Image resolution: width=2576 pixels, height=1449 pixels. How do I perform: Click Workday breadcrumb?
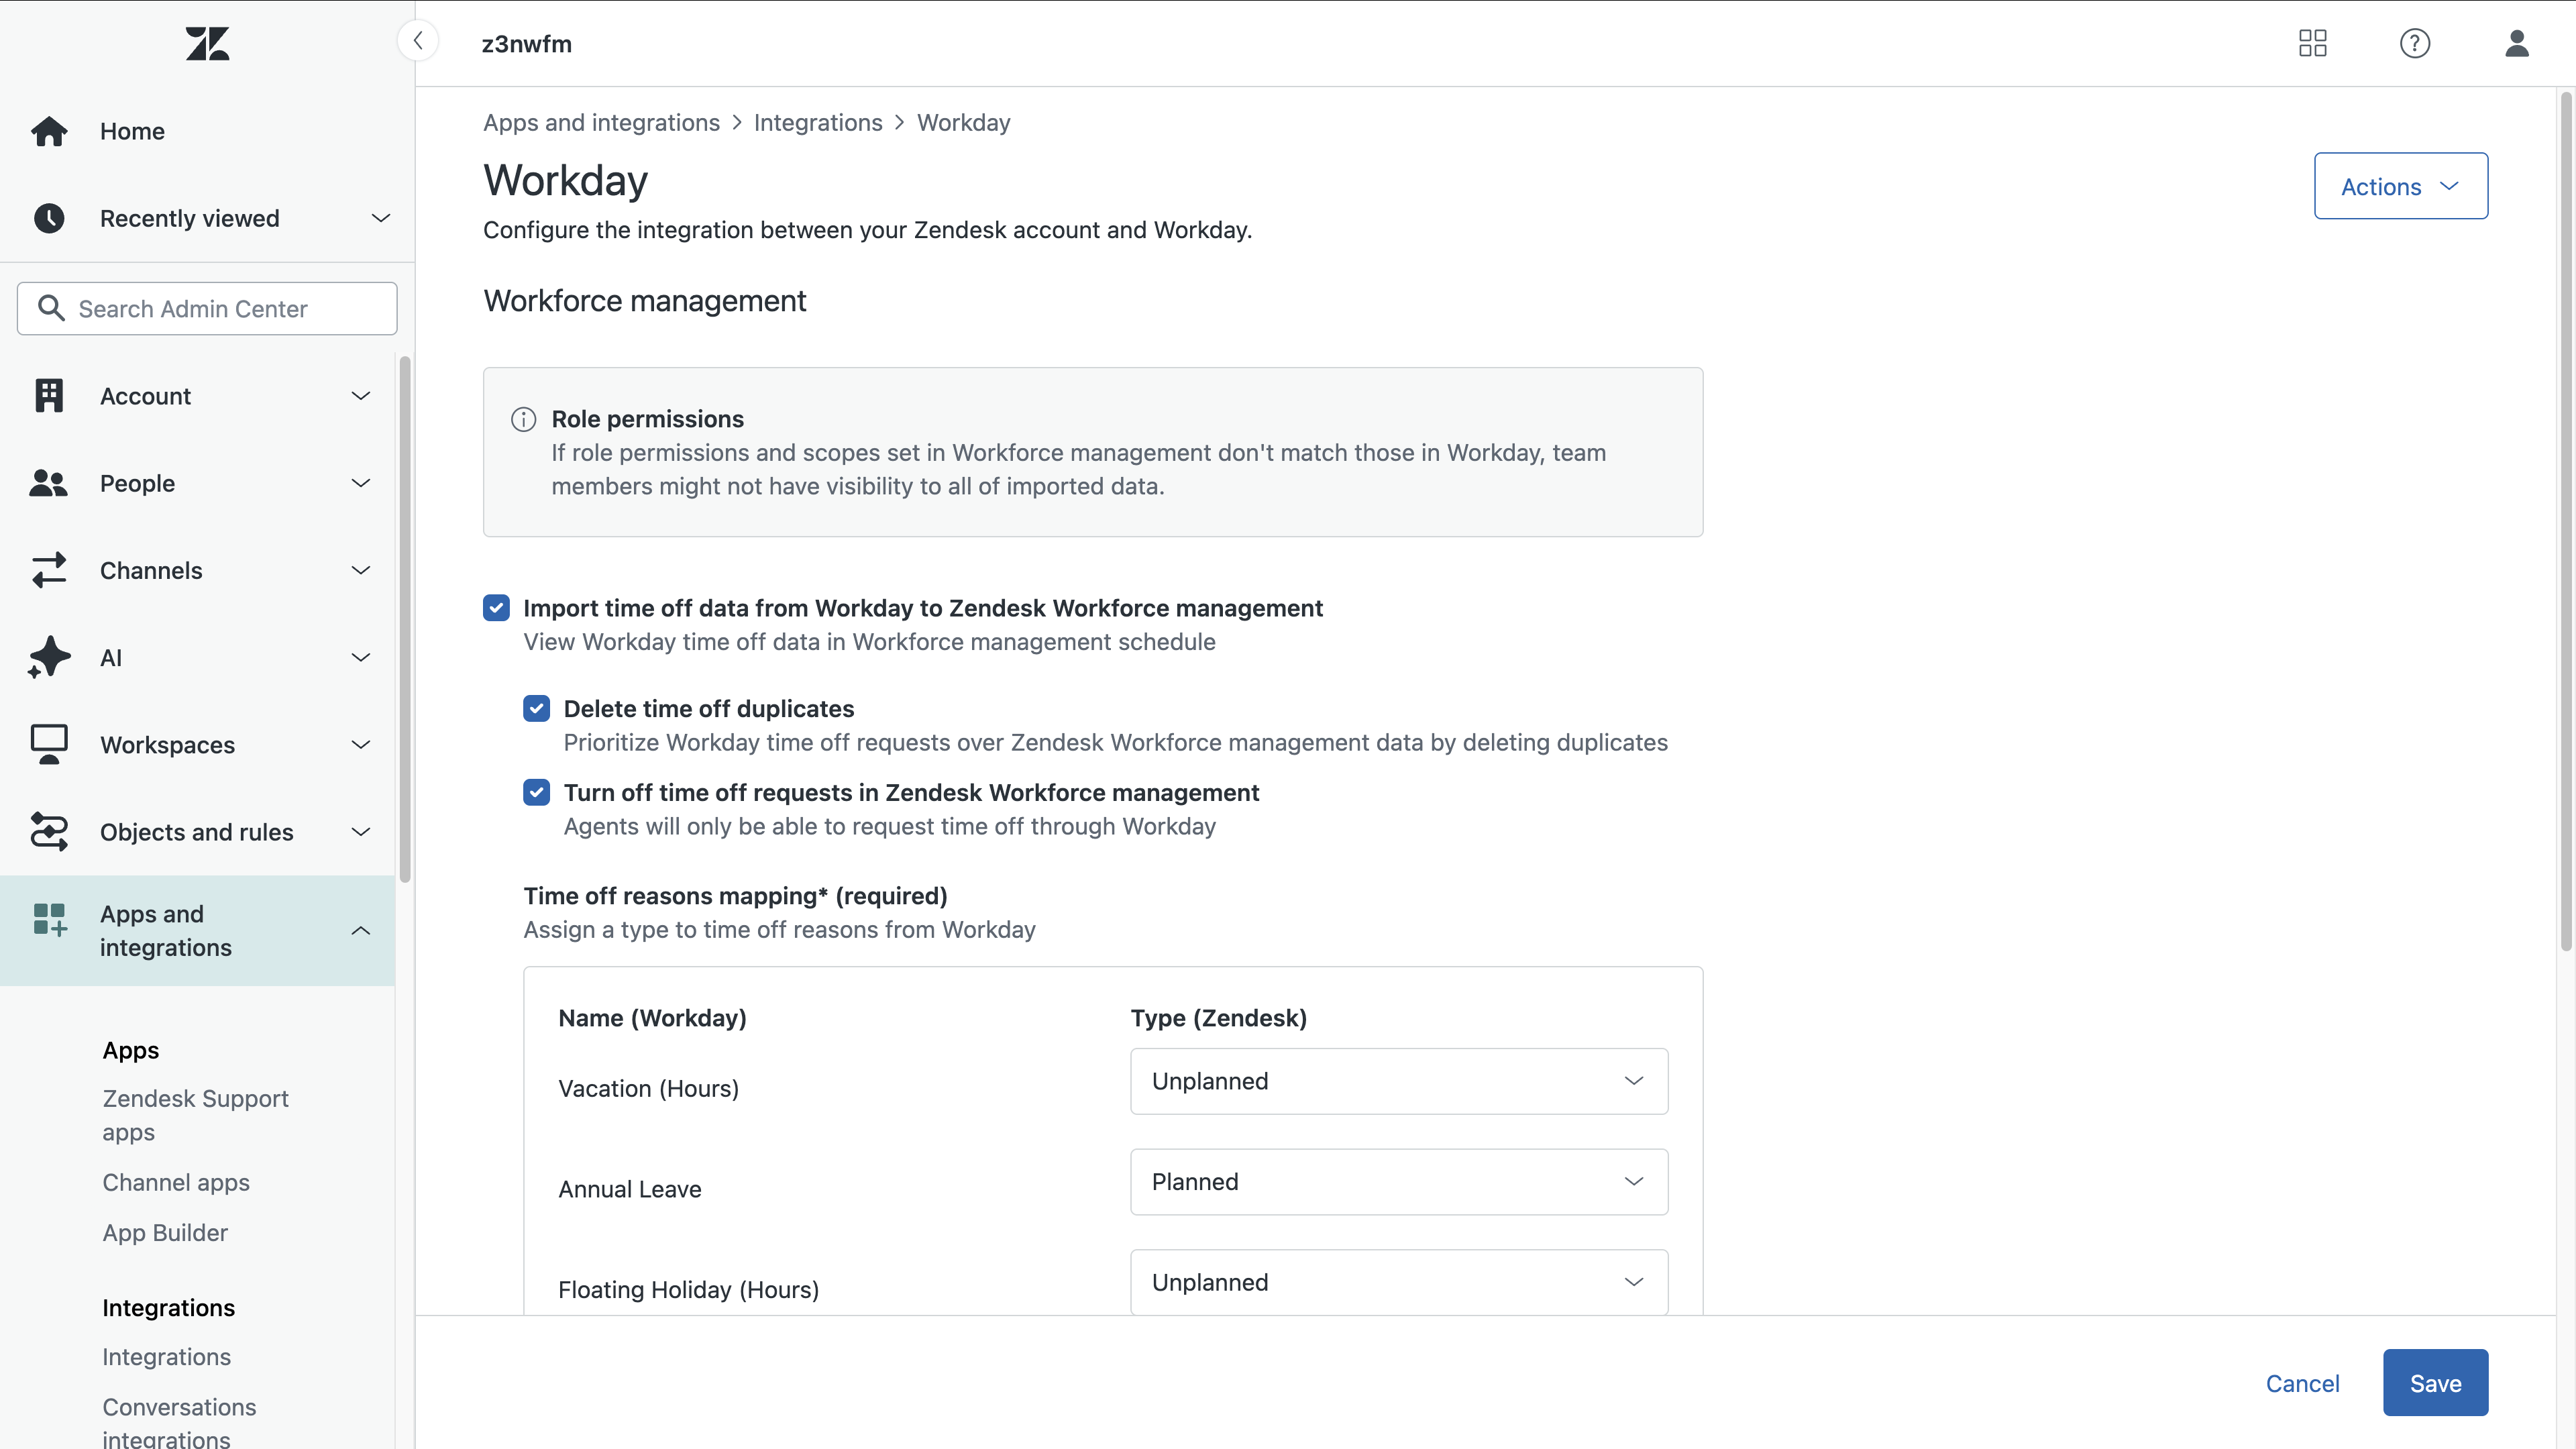pyautogui.click(x=963, y=122)
